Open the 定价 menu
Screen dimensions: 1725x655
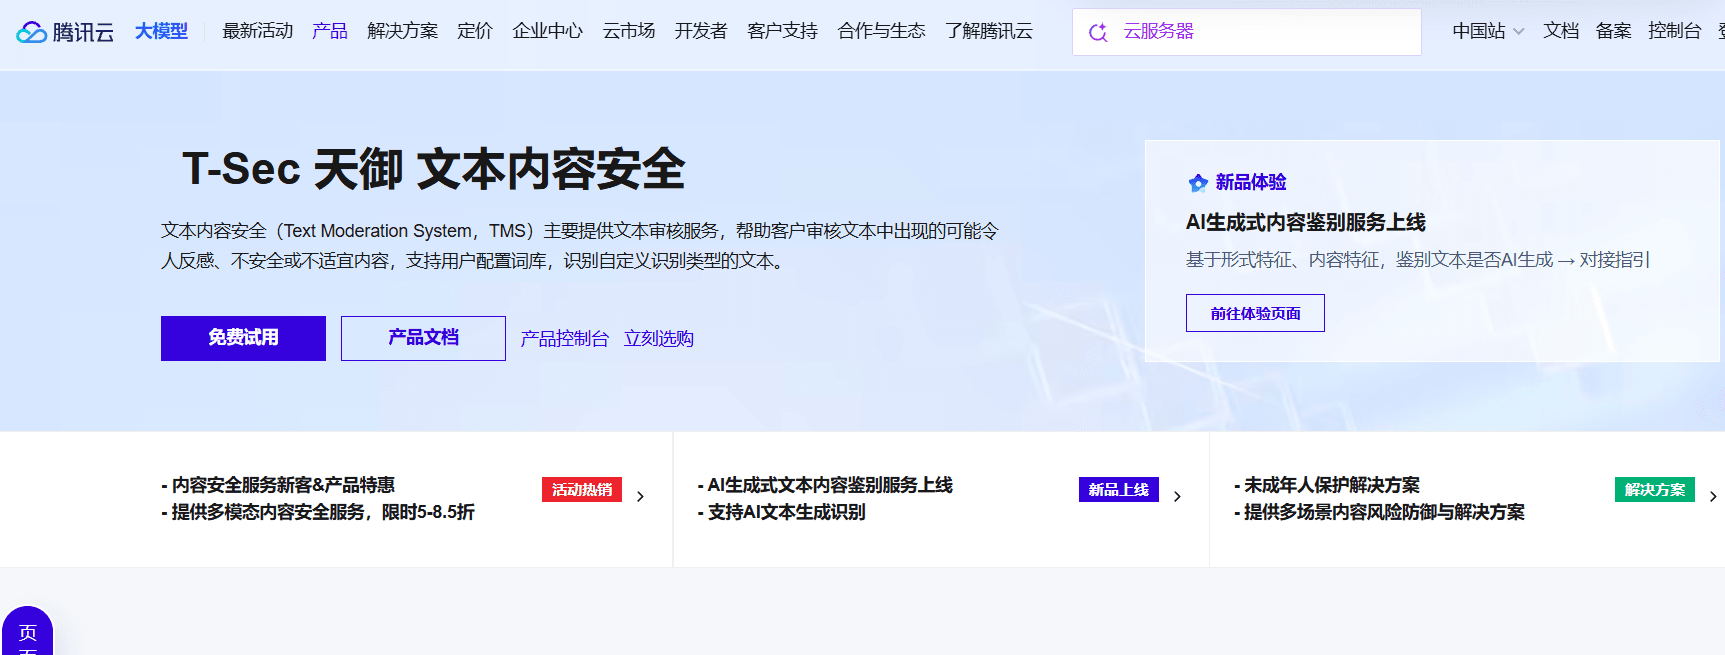475,31
